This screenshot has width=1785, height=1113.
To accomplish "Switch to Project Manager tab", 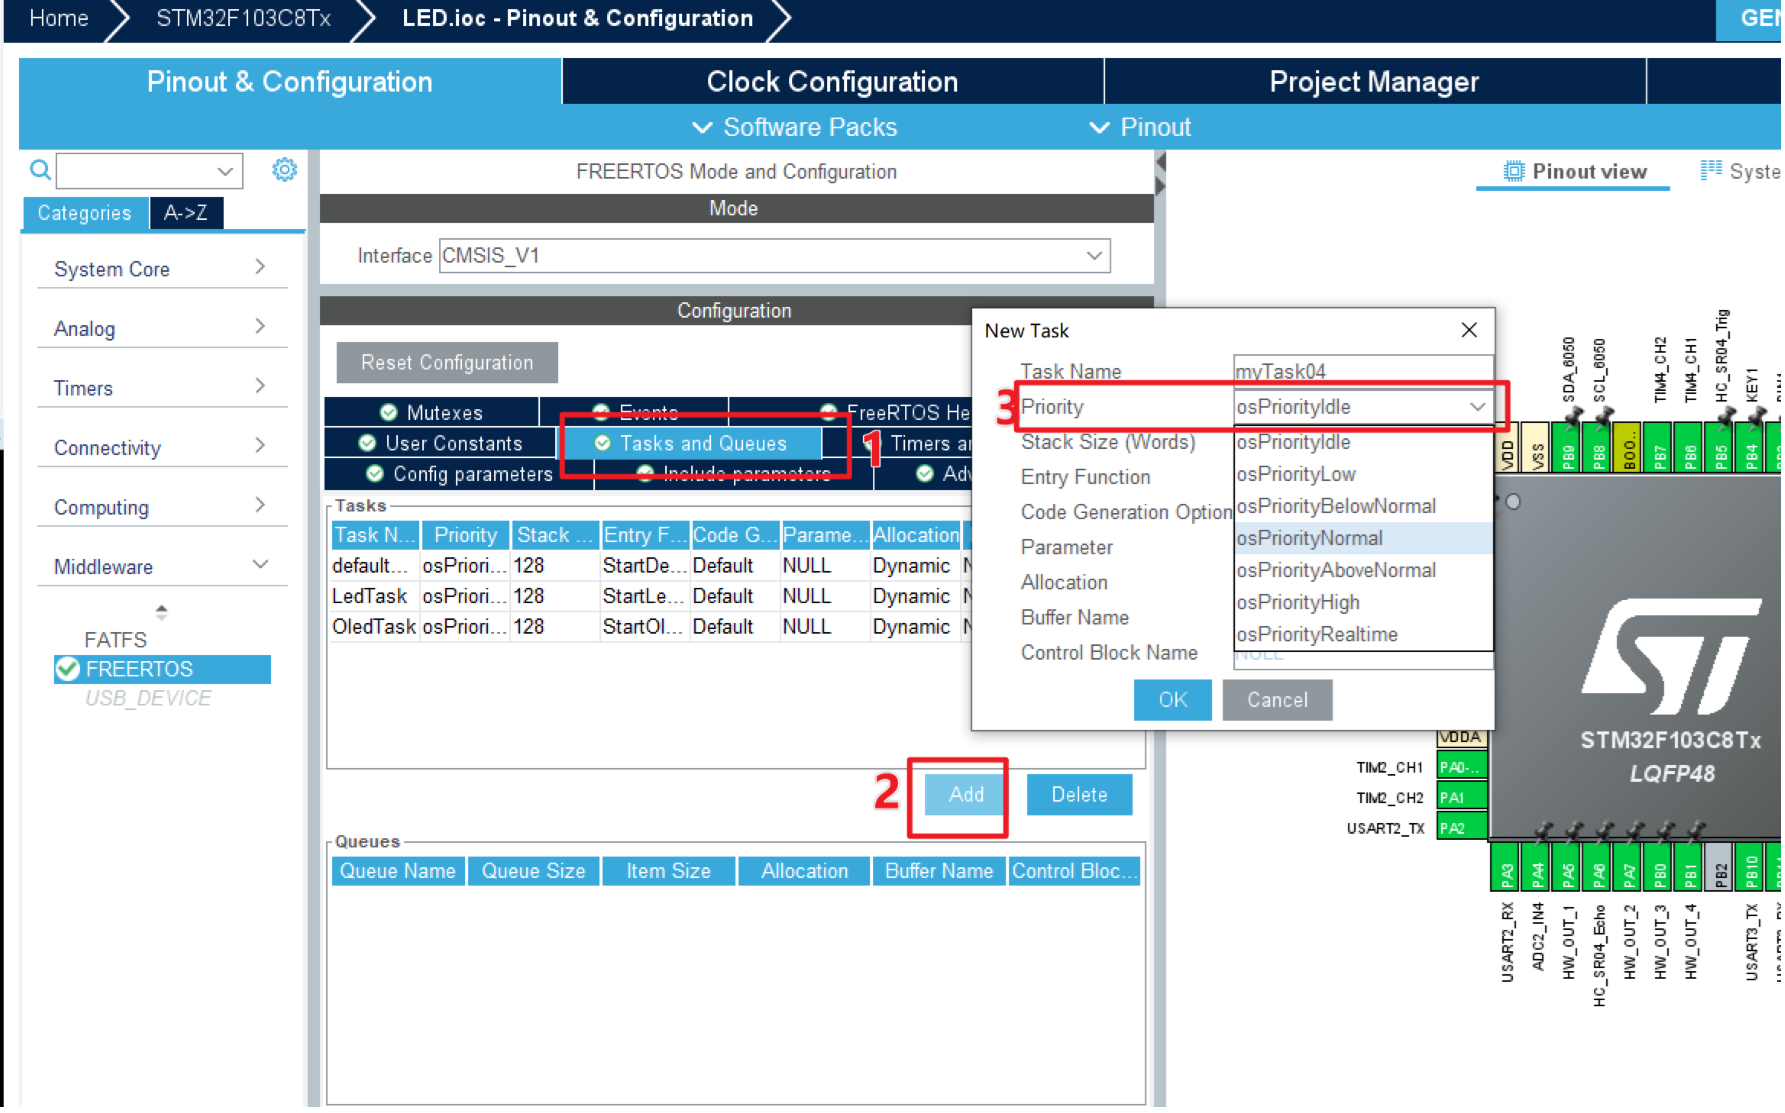I will (1374, 81).
